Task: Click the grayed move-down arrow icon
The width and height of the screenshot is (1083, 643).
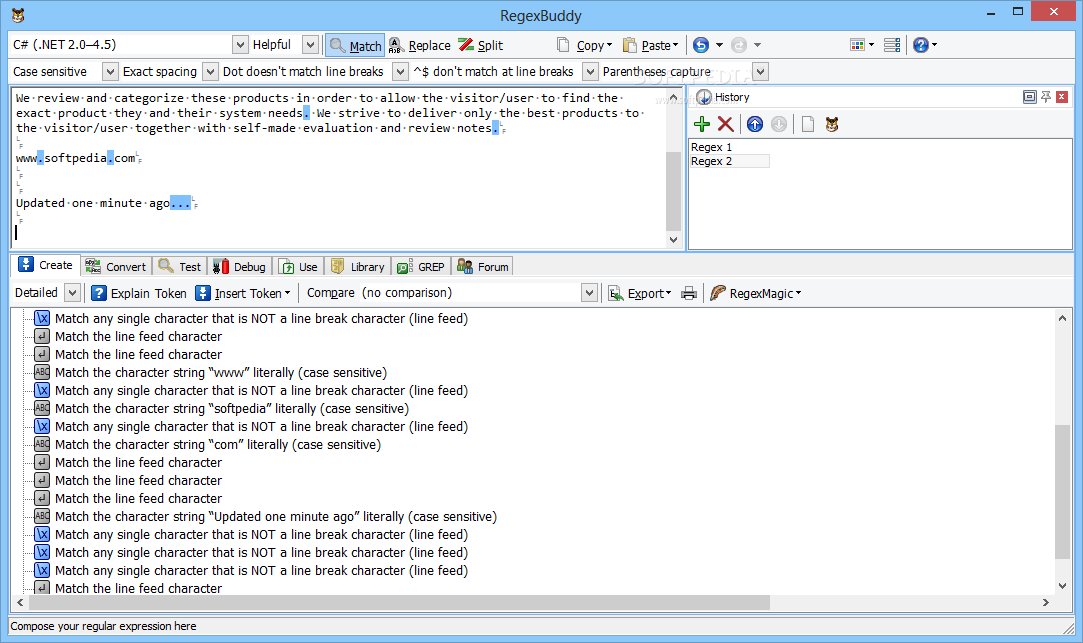Action: (778, 124)
